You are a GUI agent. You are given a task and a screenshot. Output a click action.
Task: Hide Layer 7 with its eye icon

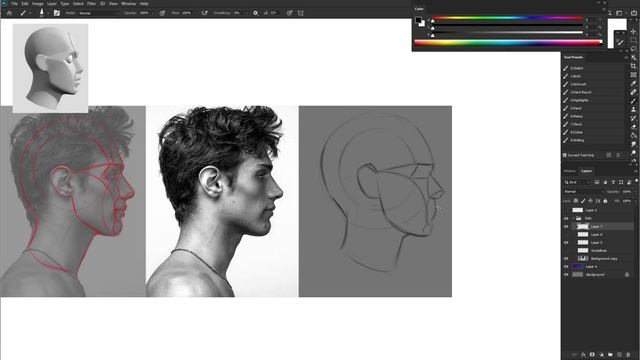(x=566, y=226)
